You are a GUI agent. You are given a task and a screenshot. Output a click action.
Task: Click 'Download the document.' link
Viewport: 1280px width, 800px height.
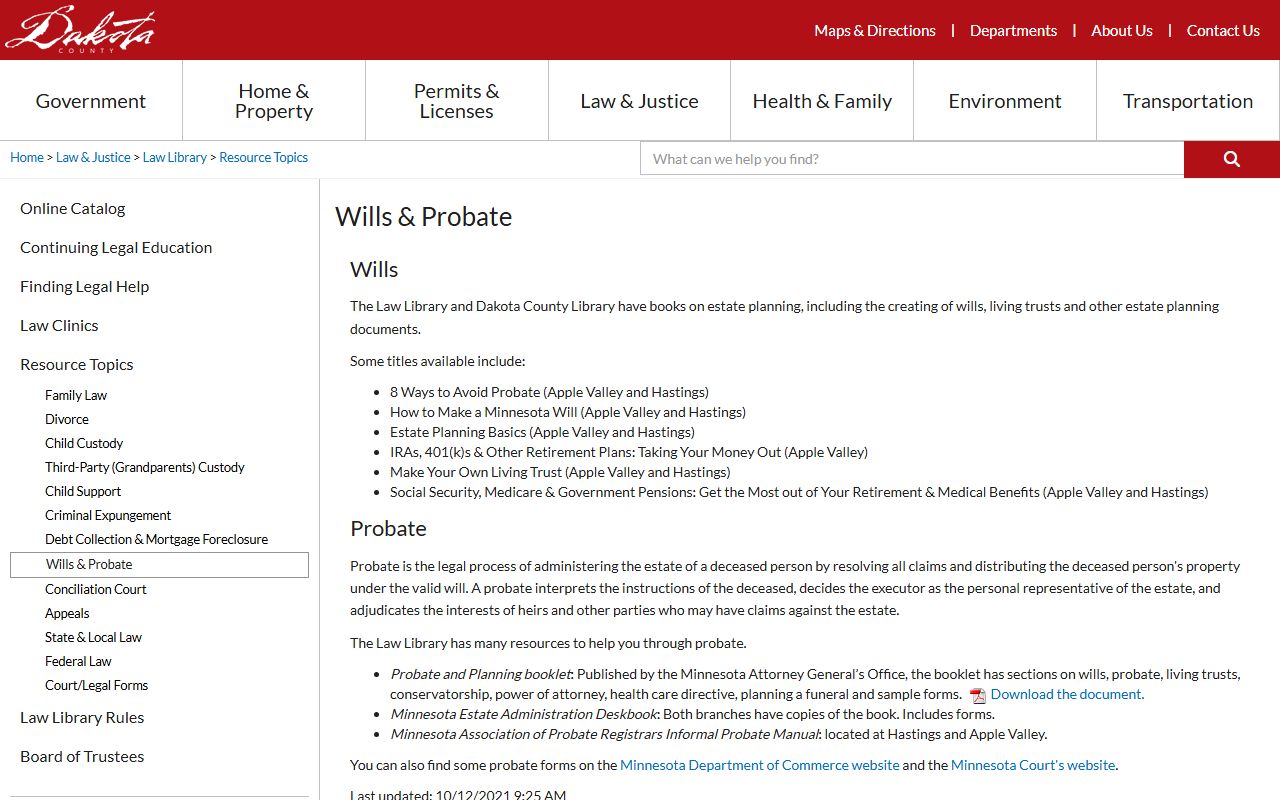click(1067, 694)
